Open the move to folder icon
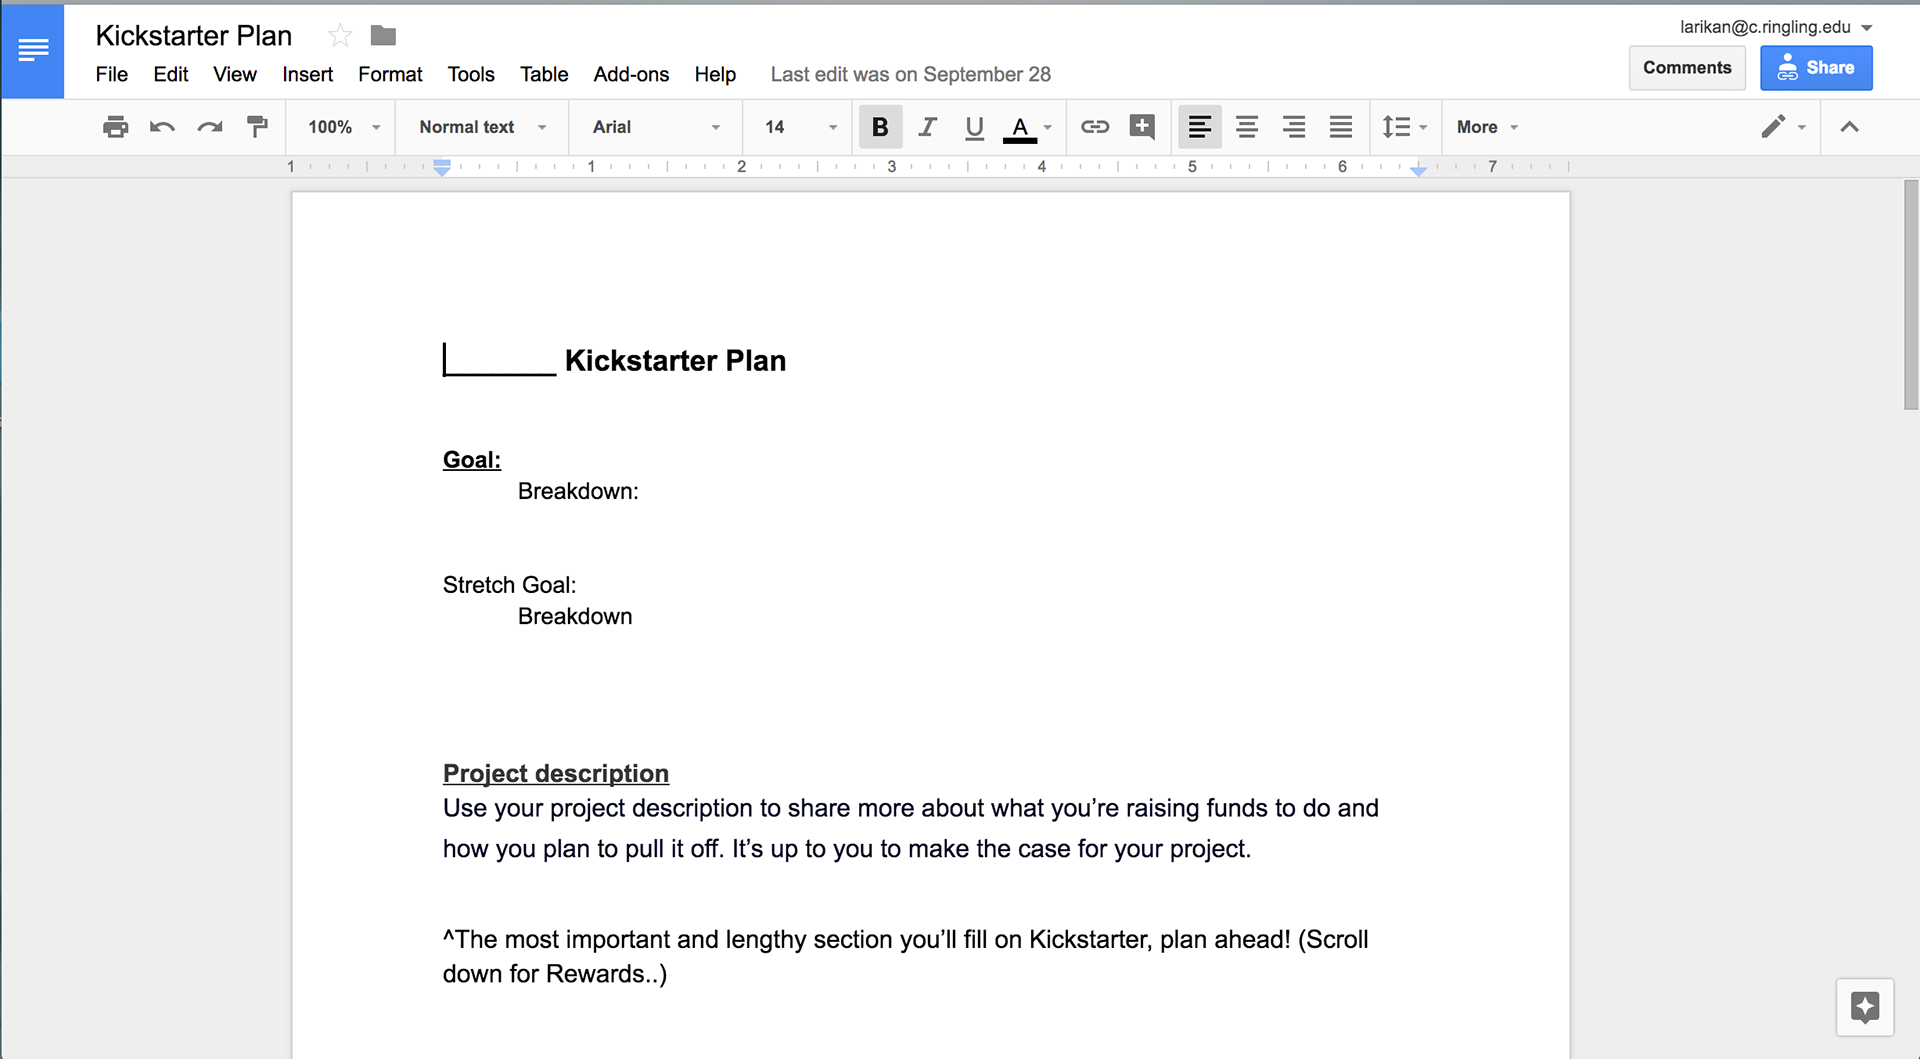This screenshot has width=1920, height=1059. coord(383,36)
